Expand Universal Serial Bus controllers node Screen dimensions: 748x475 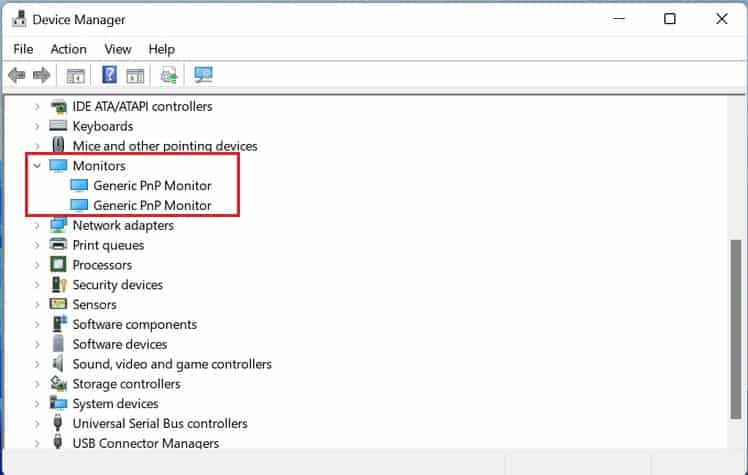pos(37,423)
